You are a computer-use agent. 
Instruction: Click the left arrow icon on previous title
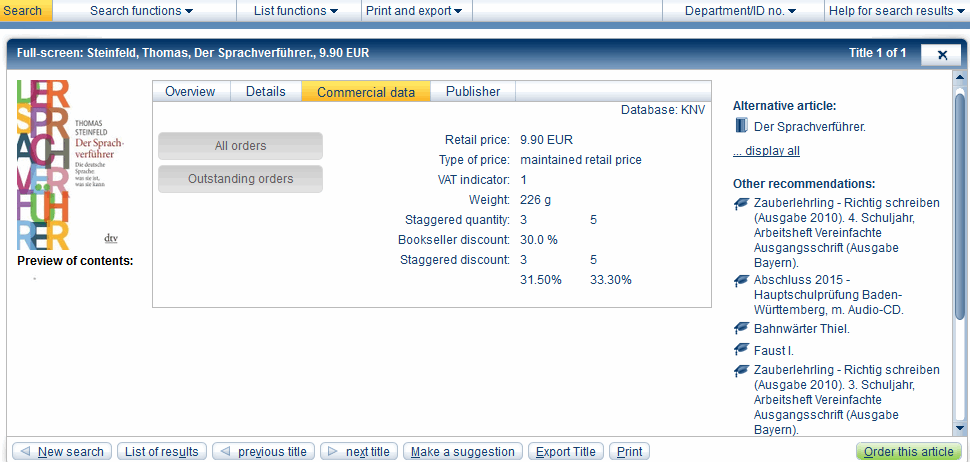225,452
